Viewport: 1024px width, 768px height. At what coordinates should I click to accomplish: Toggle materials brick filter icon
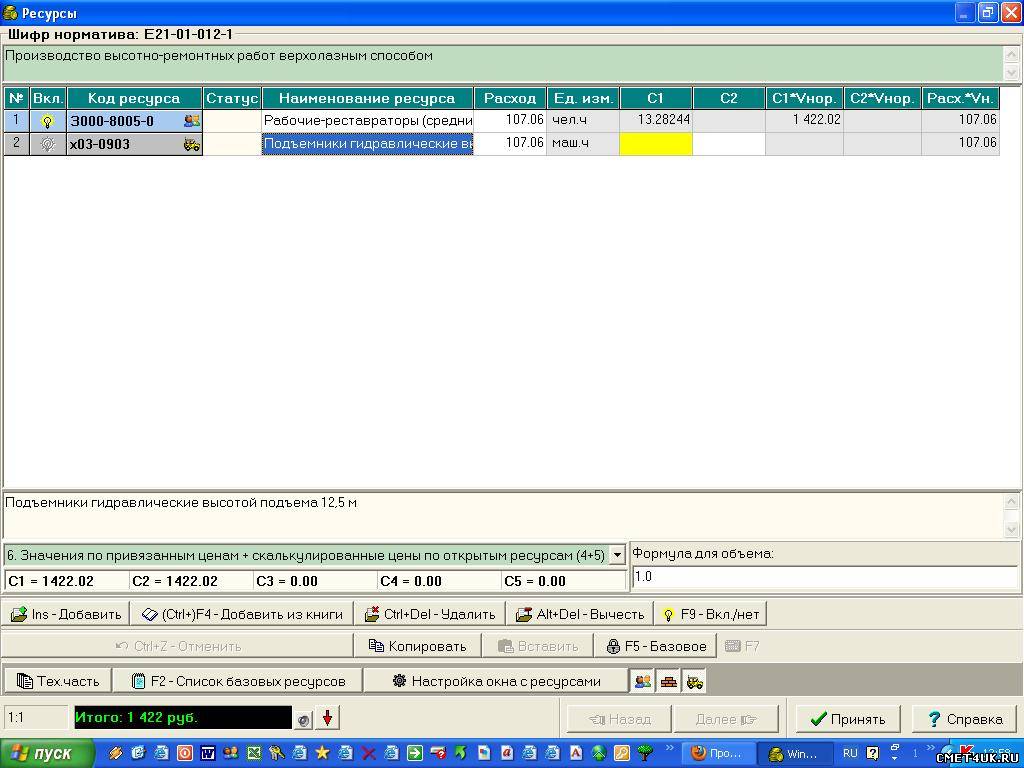click(x=668, y=681)
